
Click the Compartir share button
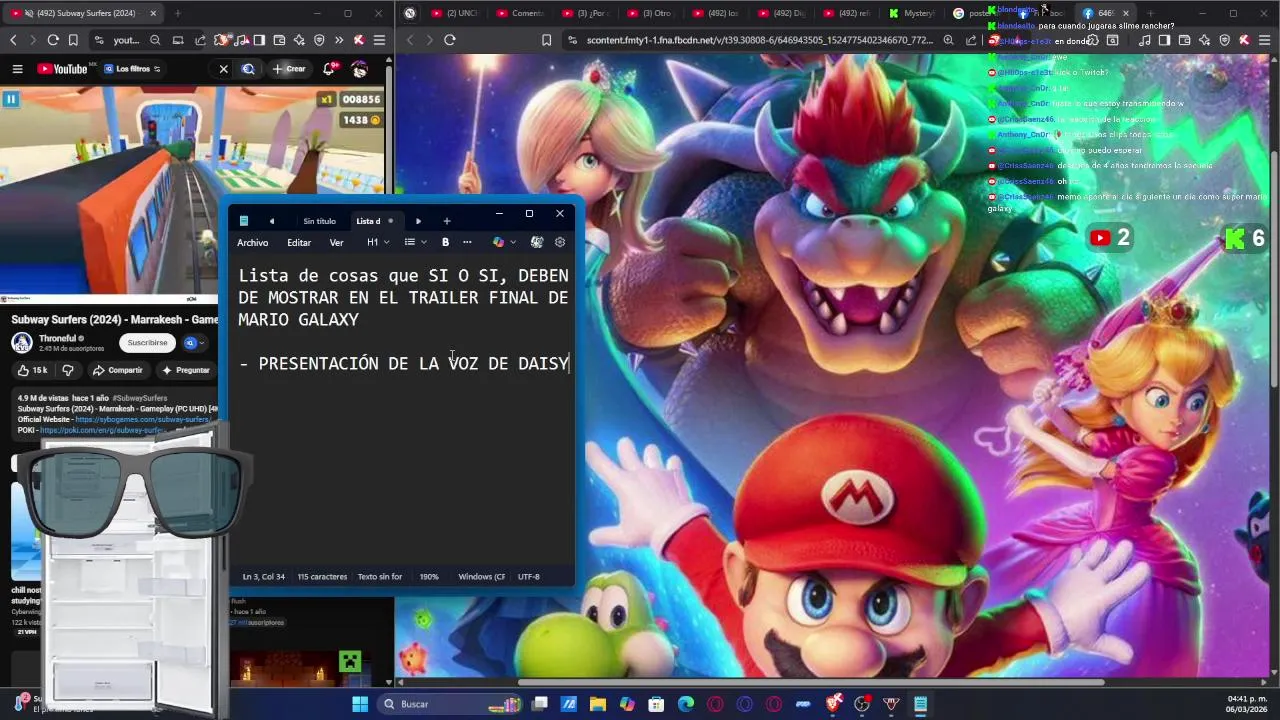coord(117,370)
